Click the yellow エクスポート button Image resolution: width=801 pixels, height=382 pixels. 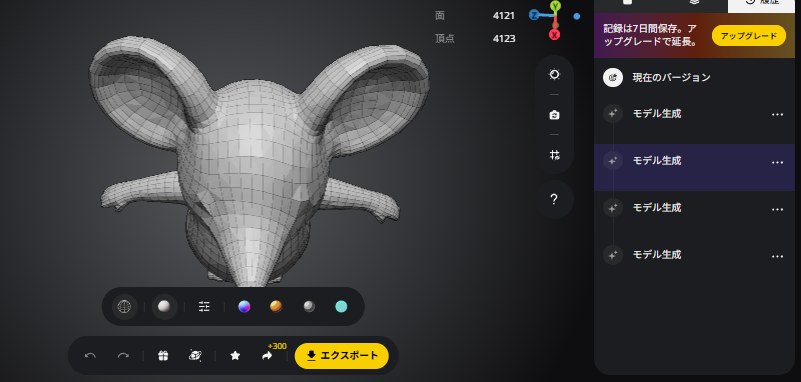pyautogui.click(x=342, y=355)
